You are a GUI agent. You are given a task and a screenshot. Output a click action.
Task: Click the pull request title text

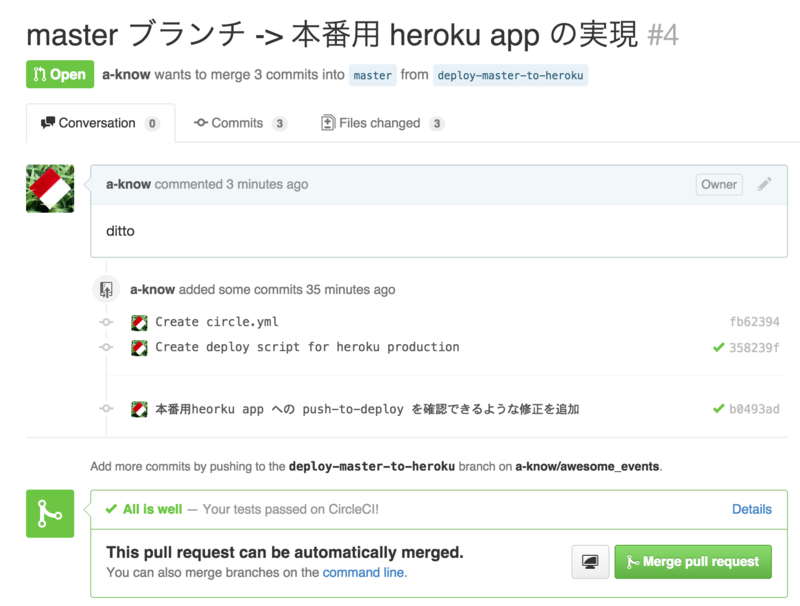[332, 35]
